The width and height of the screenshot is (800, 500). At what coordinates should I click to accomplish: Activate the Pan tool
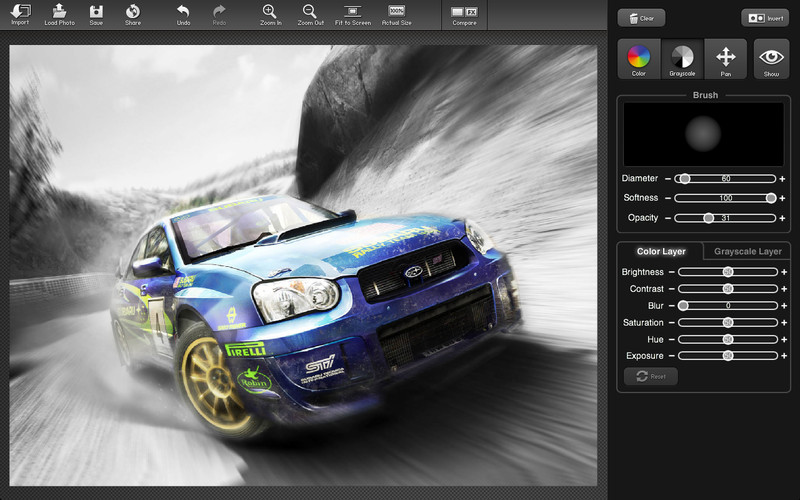(x=726, y=60)
